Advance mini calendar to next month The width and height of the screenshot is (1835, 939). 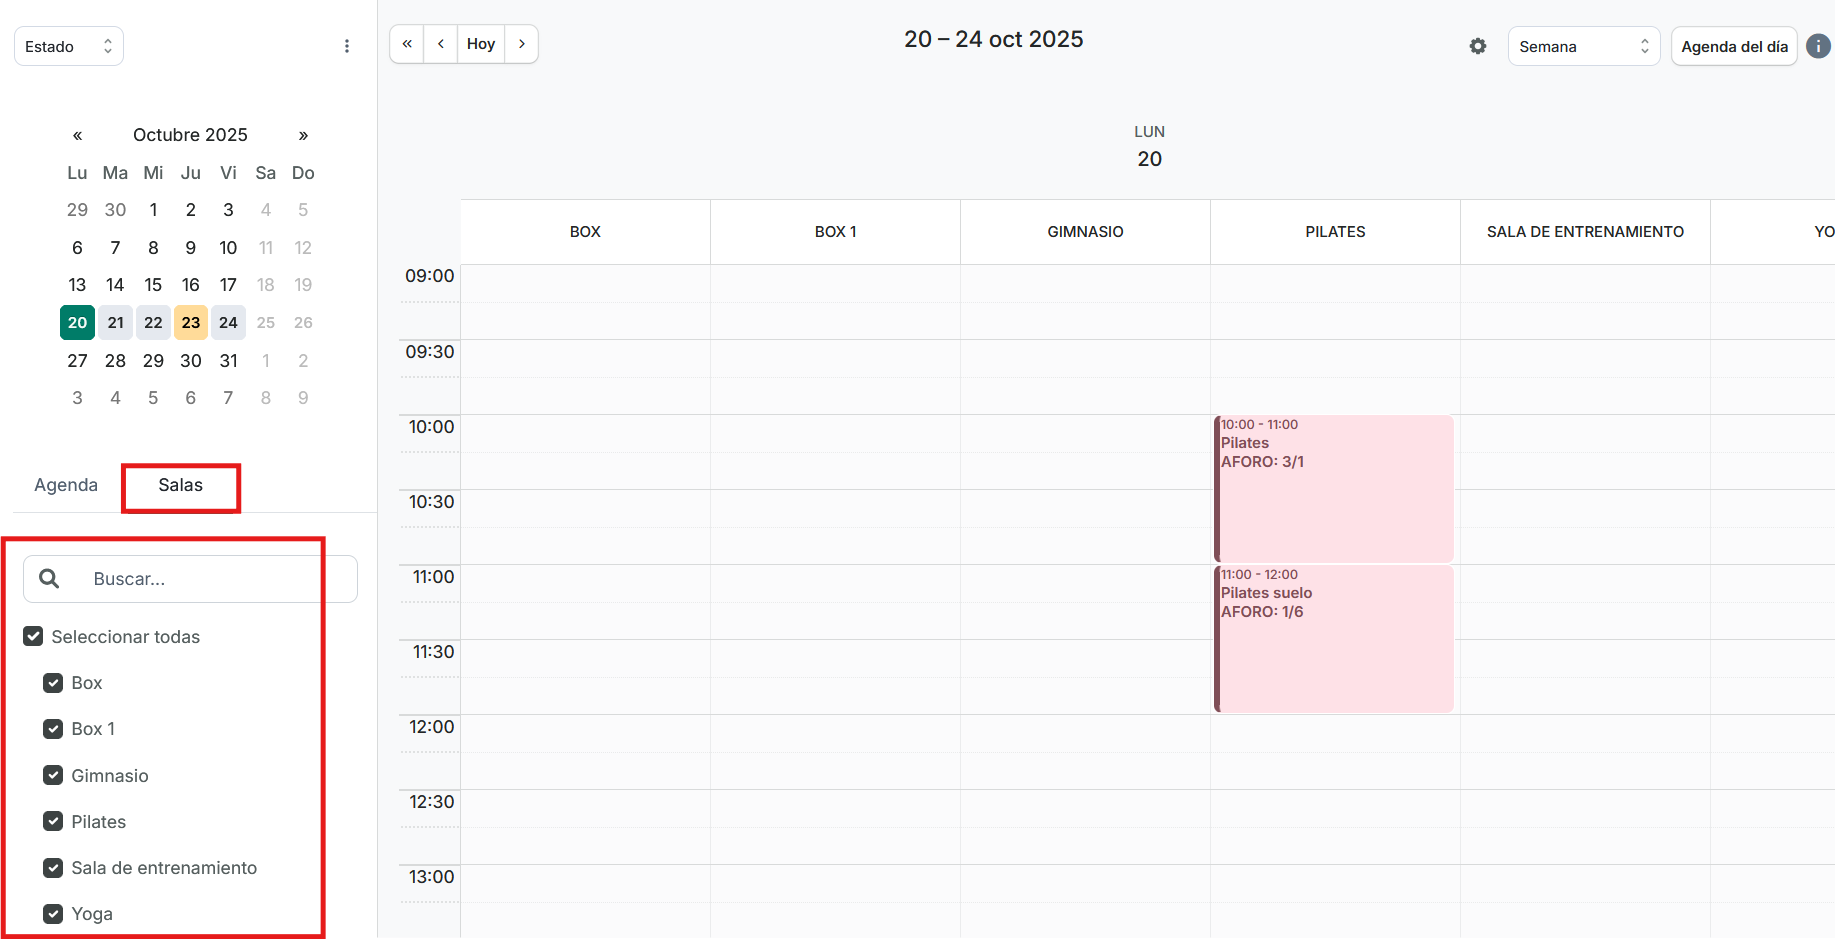coord(303,135)
